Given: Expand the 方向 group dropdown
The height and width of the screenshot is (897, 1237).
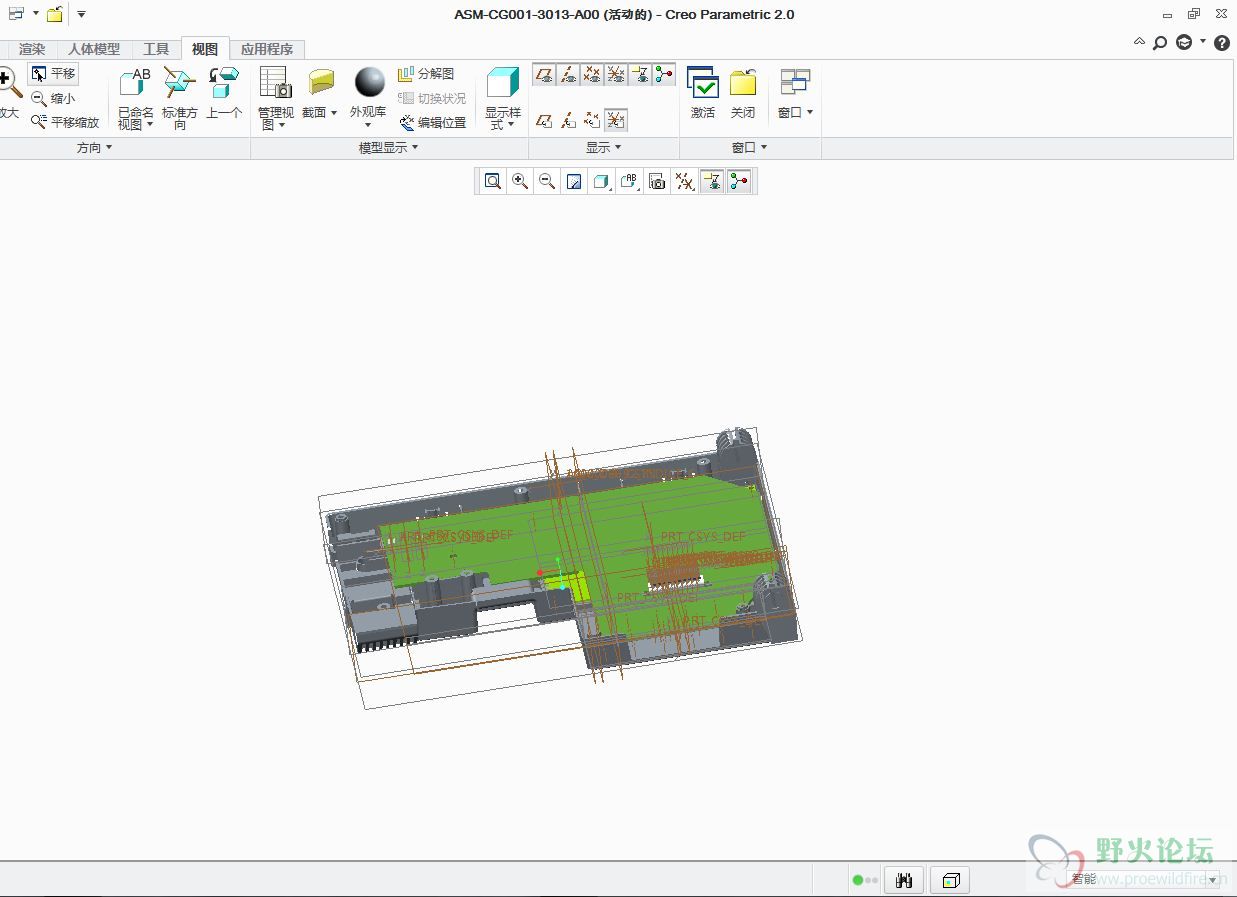Looking at the screenshot, I should pyautogui.click(x=95, y=148).
